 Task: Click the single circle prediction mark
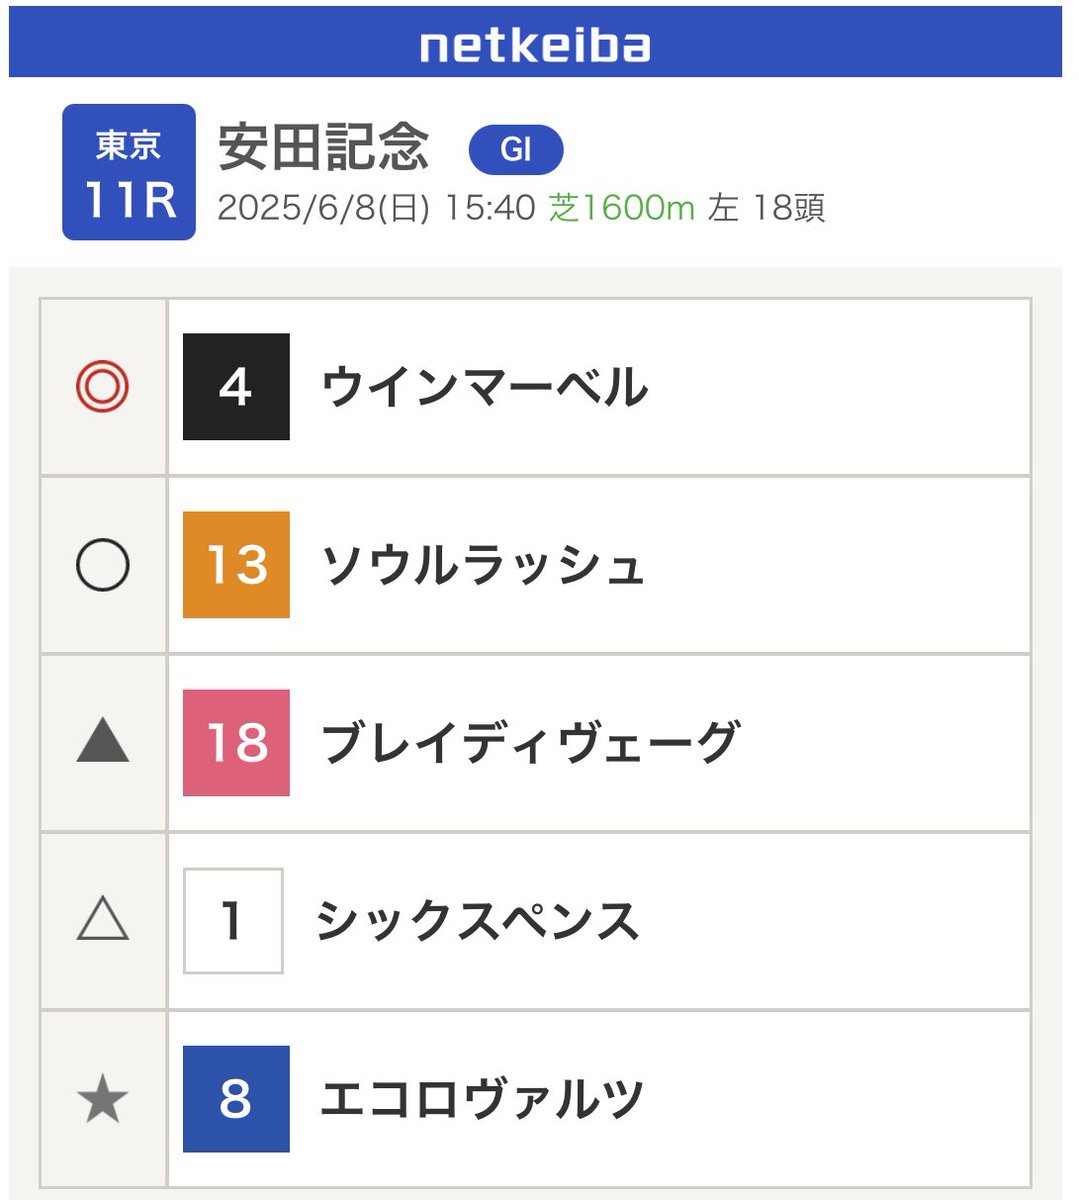click(103, 565)
